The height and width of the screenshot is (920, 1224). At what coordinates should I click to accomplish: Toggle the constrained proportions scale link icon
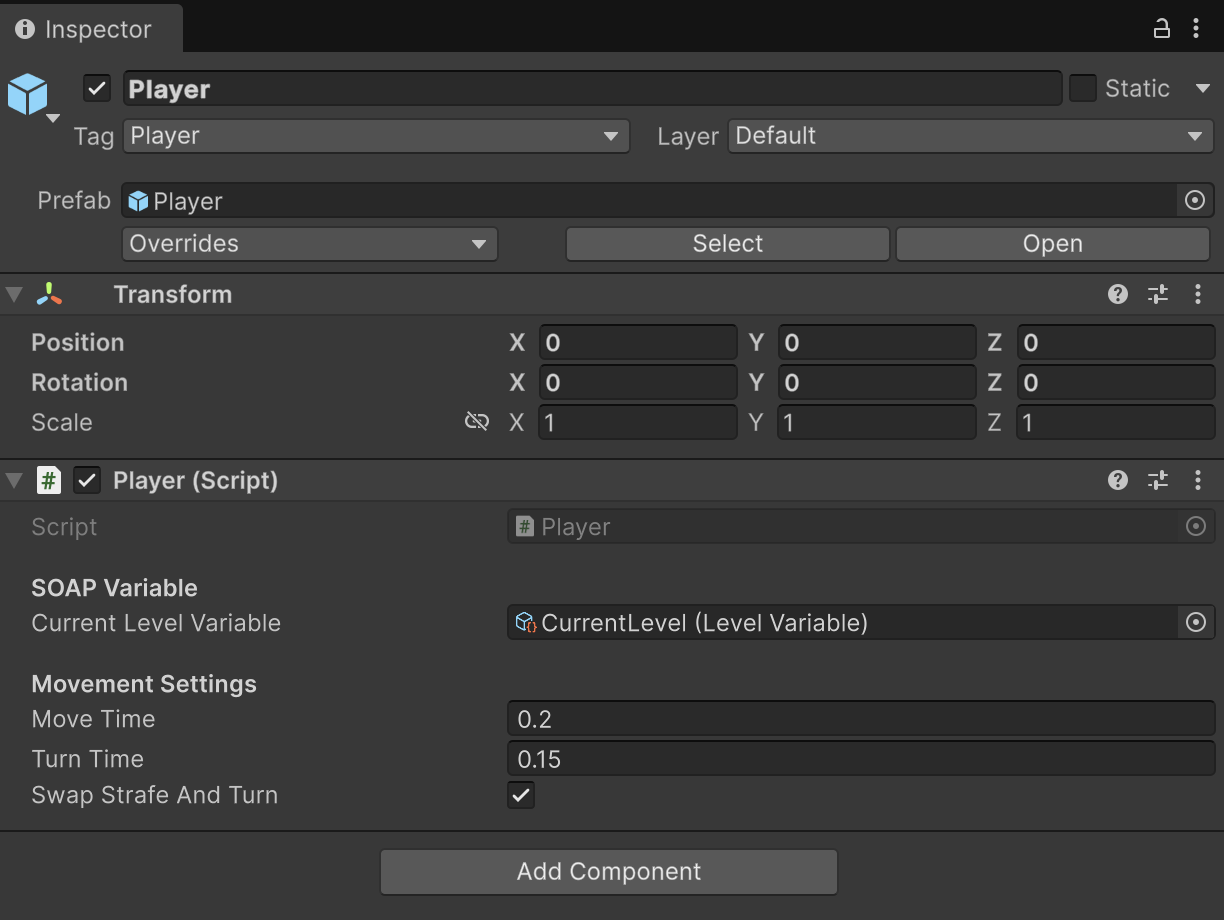click(x=477, y=422)
